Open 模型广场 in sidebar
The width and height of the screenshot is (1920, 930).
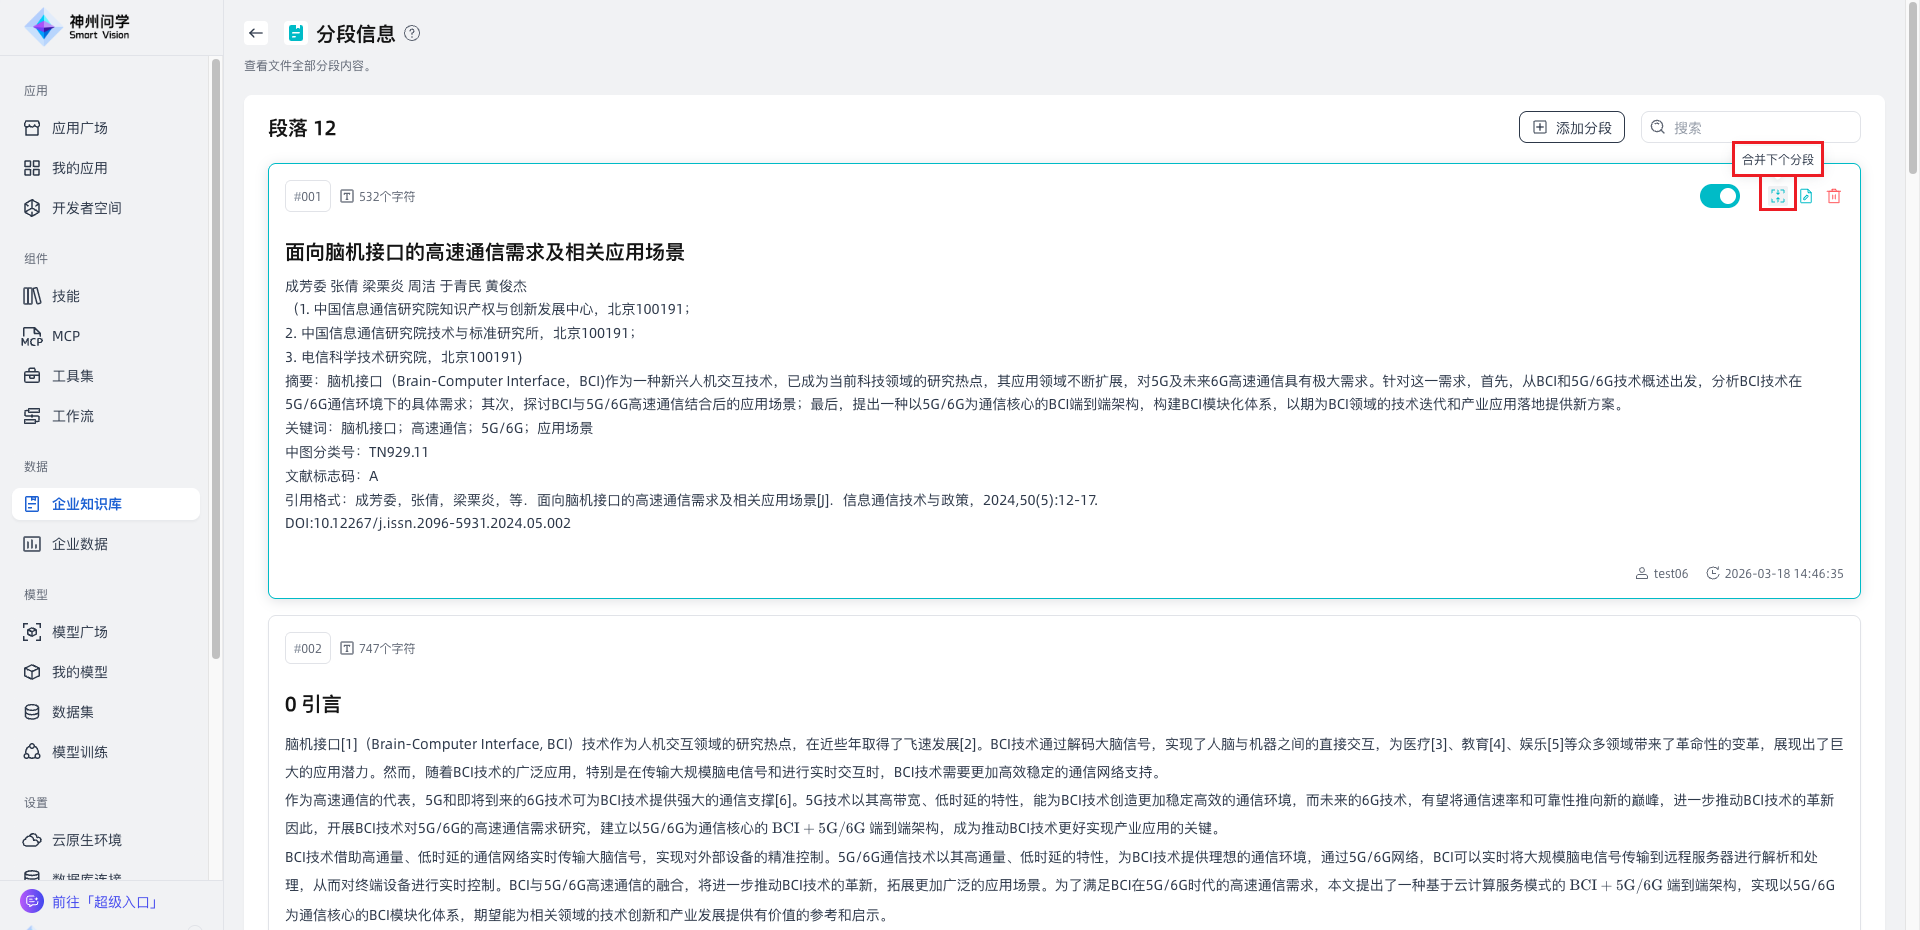coord(80,632)
